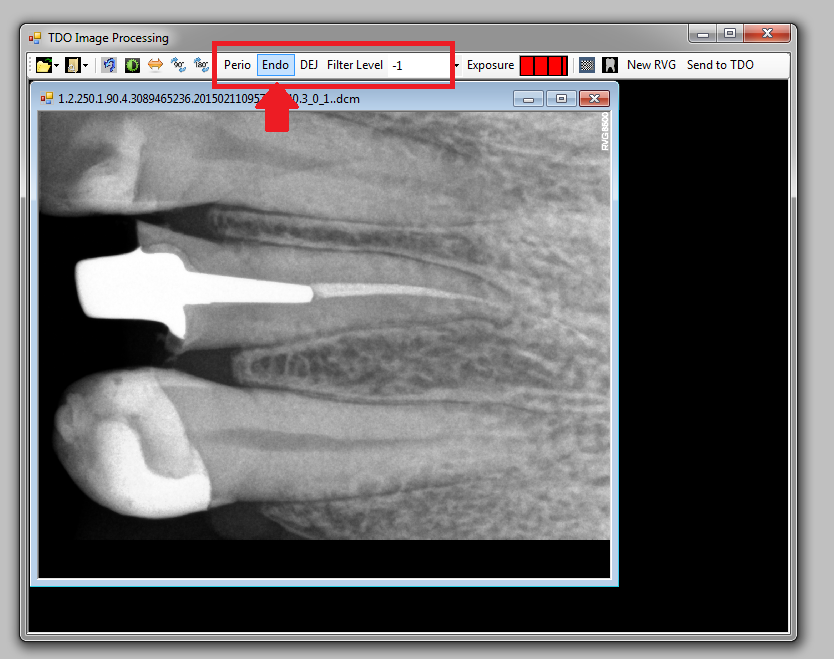Click the open folder icon in toolbar
This screenshot has width=834, height=659.
(x=42, y=65)
